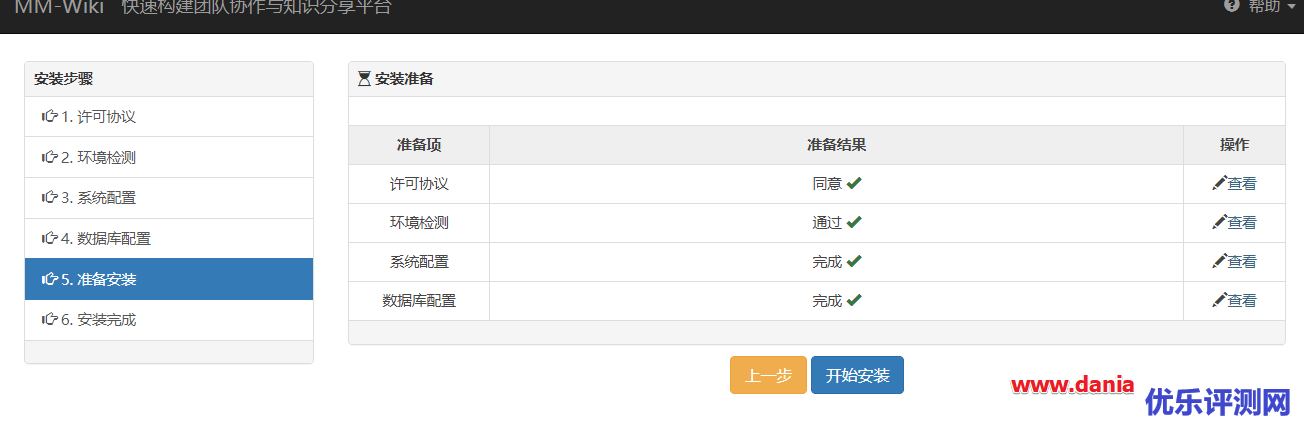Click 完成 text in 系统配置 row
This screenshot has width=1304, height=429.
[x=827, y=262]
